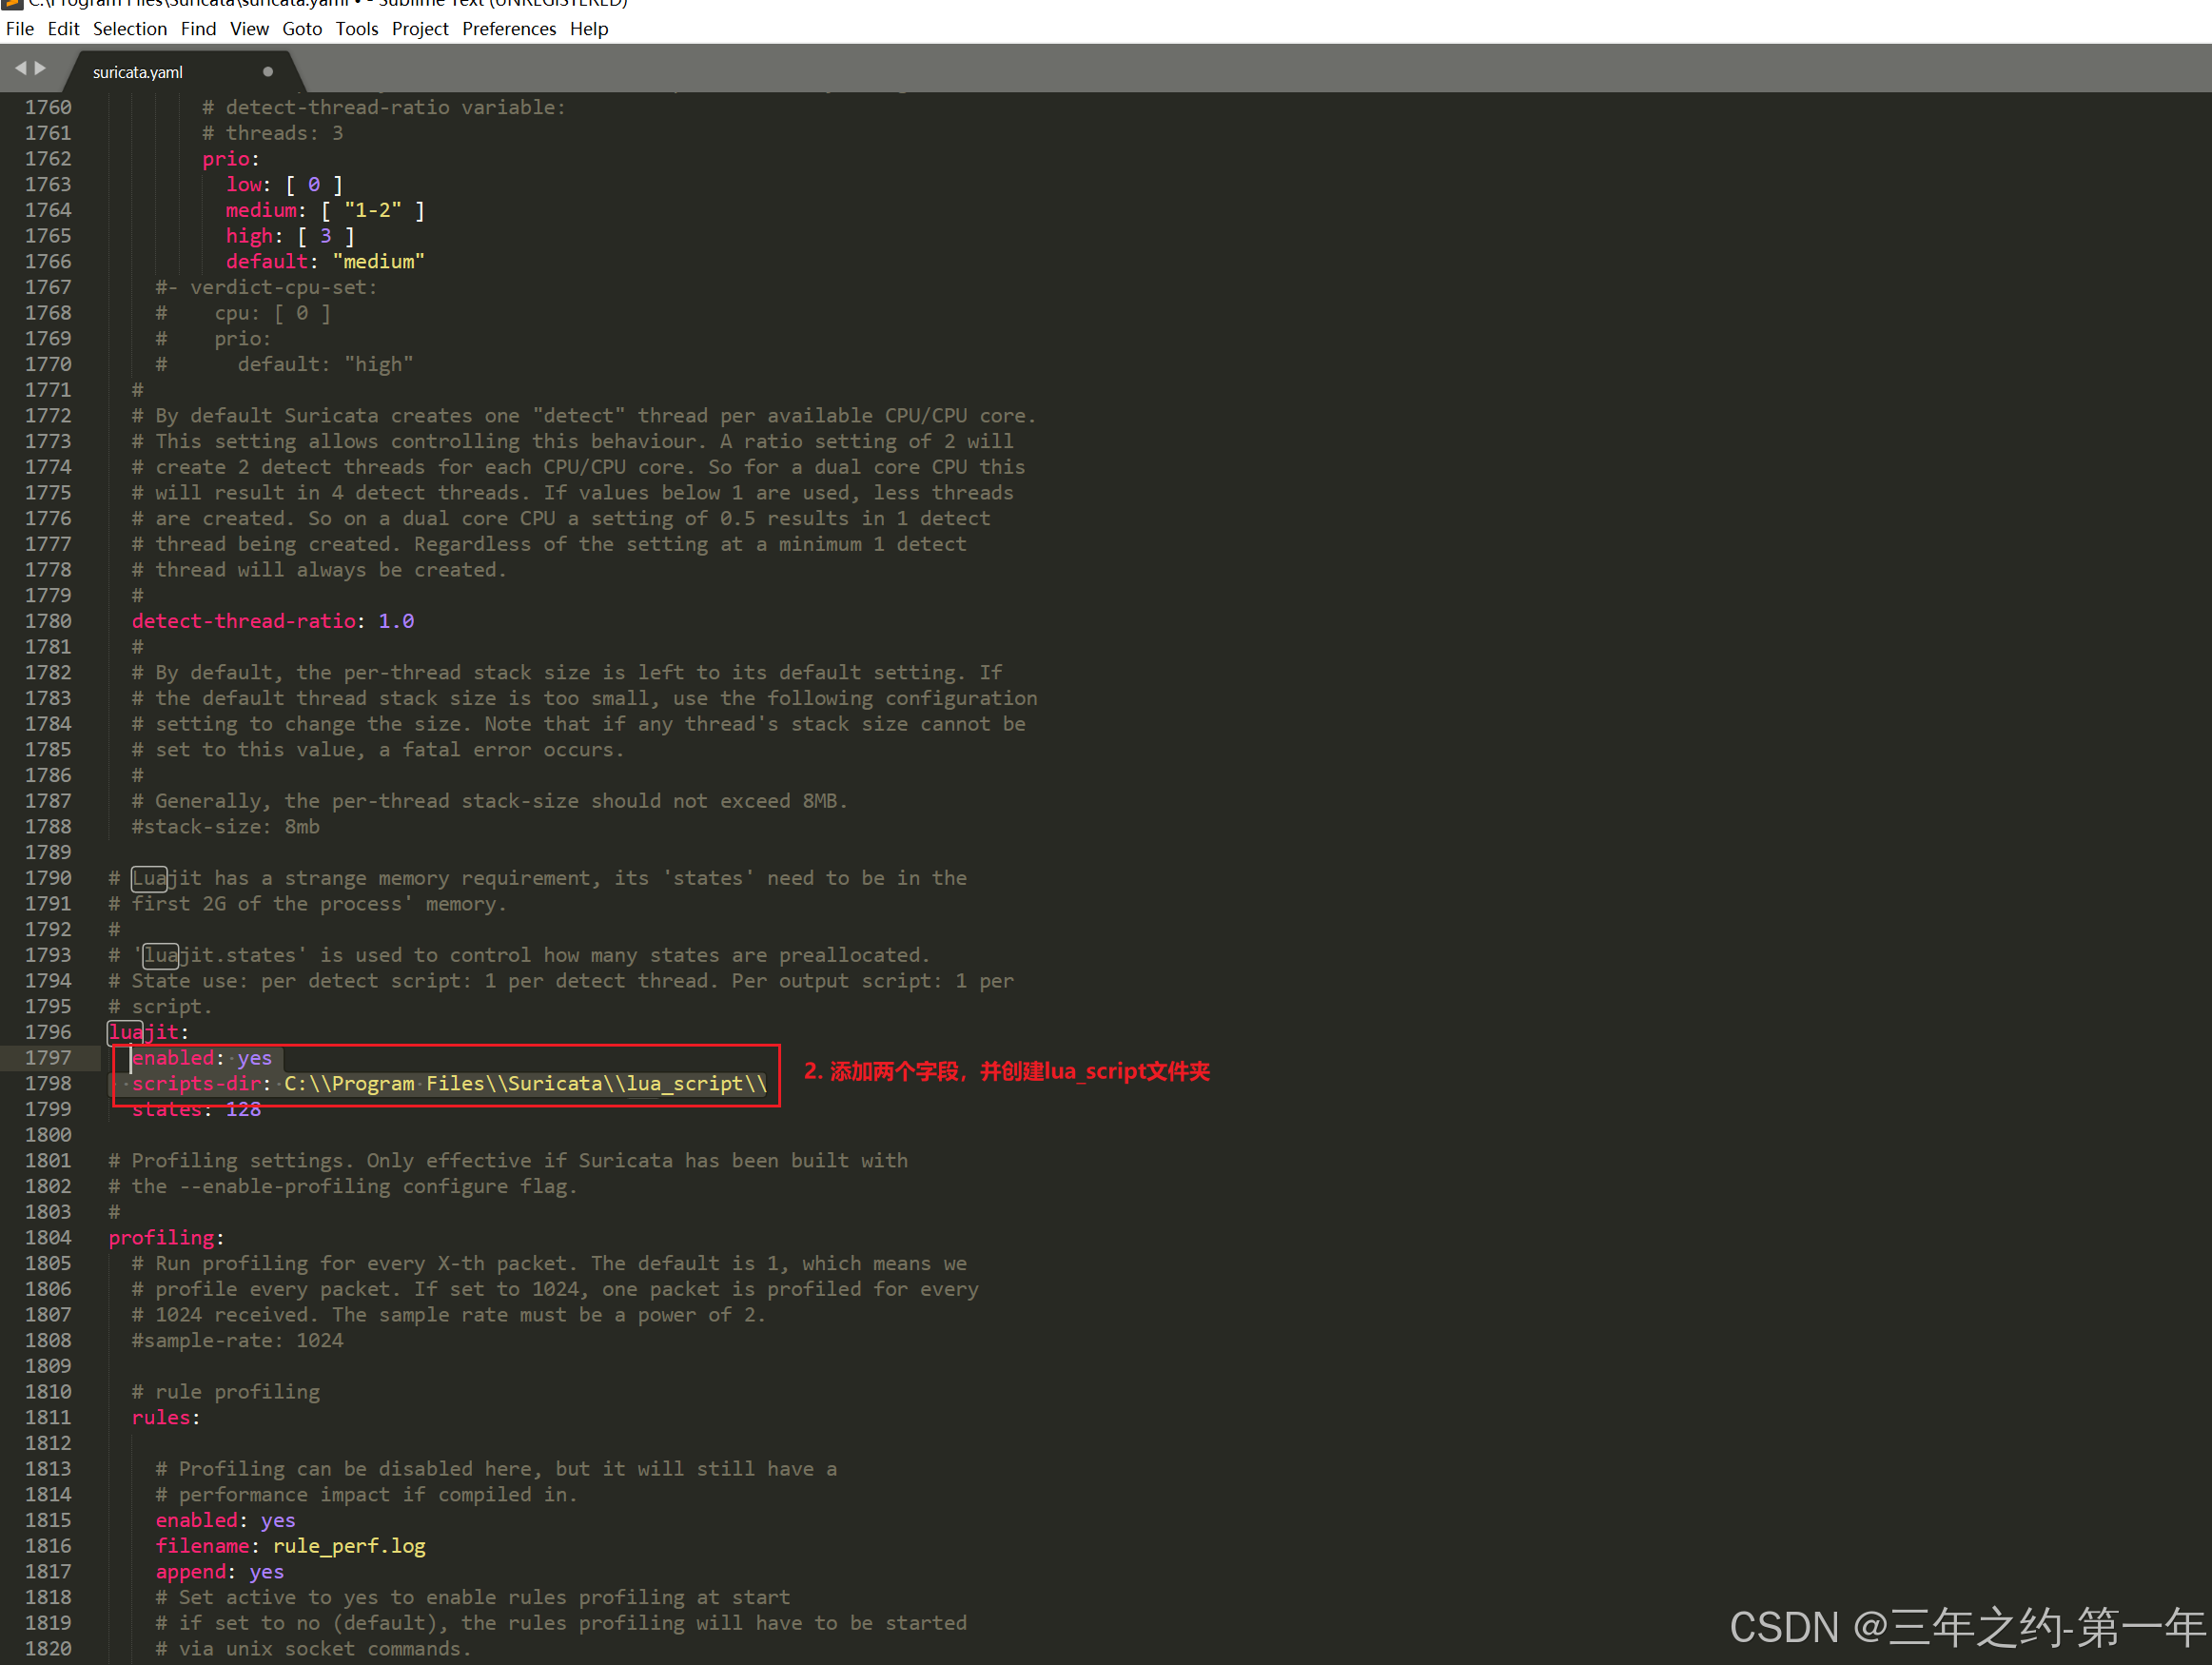Click the Sublime Text app icon in the title bar
The image size is (2212, 1665).
coord(12,4)
